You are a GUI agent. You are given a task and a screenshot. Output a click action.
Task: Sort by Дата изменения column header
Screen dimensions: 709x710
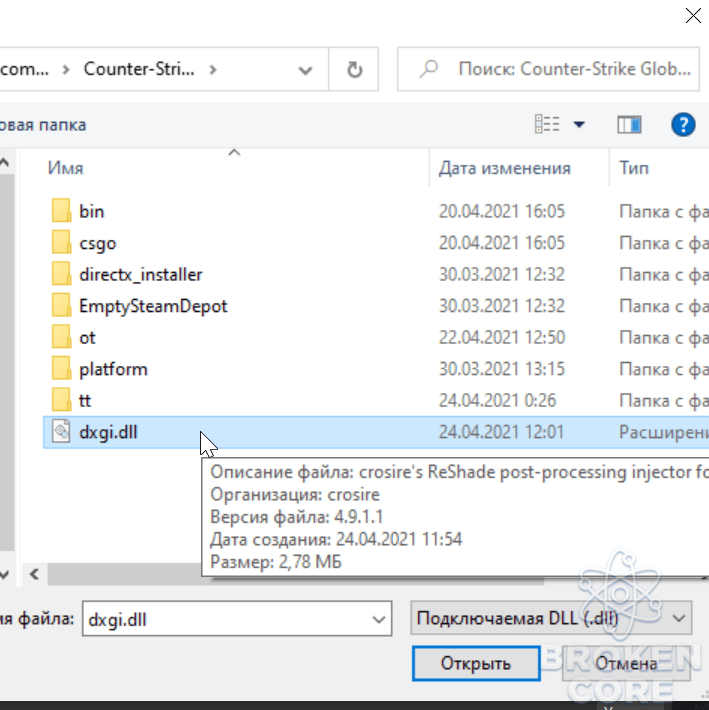pos(504,168)
